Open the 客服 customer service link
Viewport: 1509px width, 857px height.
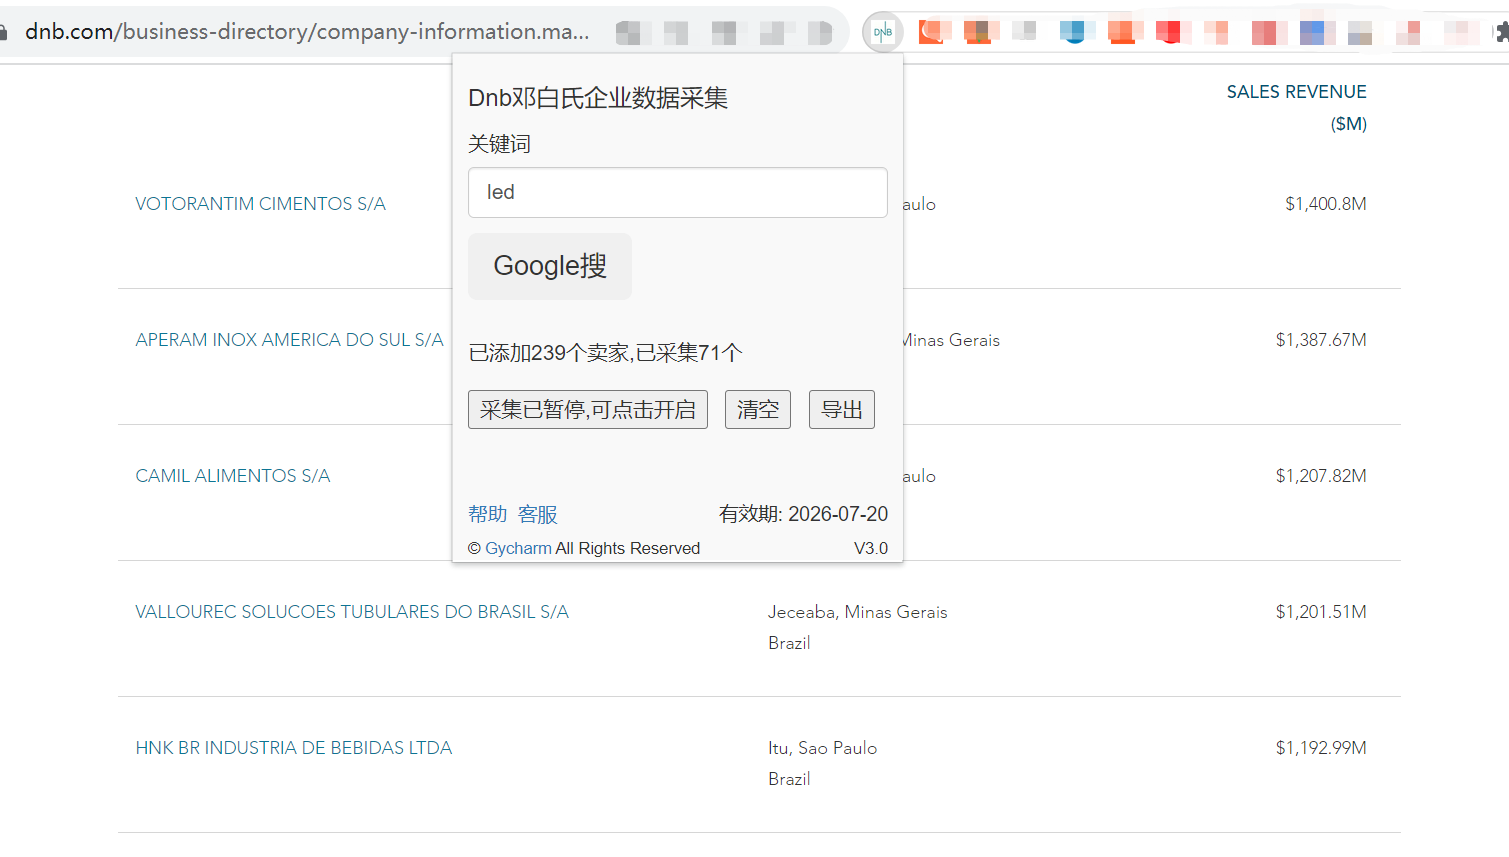click(x=538, y=514)
